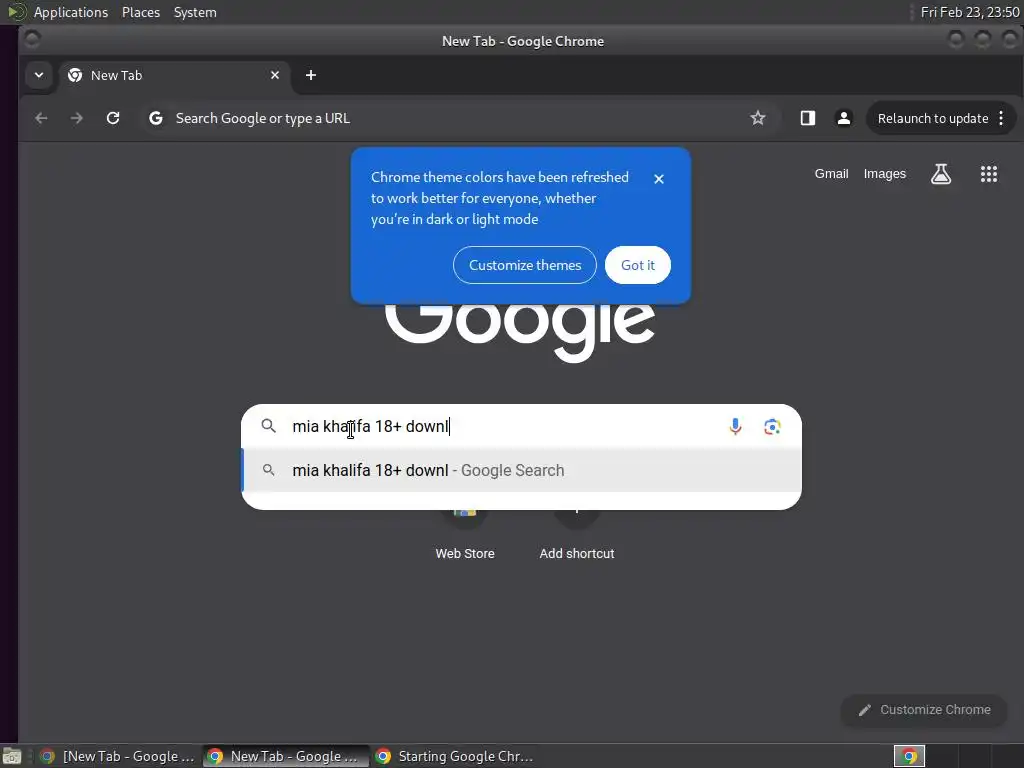This screenshot has height=768, width=1024.
Task: Select the New Tab browser tab
Action: point(172,75)
